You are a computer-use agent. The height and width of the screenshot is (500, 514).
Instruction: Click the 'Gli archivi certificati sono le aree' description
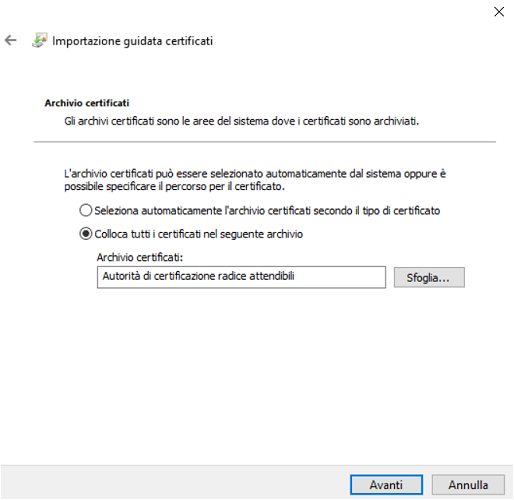241,121
